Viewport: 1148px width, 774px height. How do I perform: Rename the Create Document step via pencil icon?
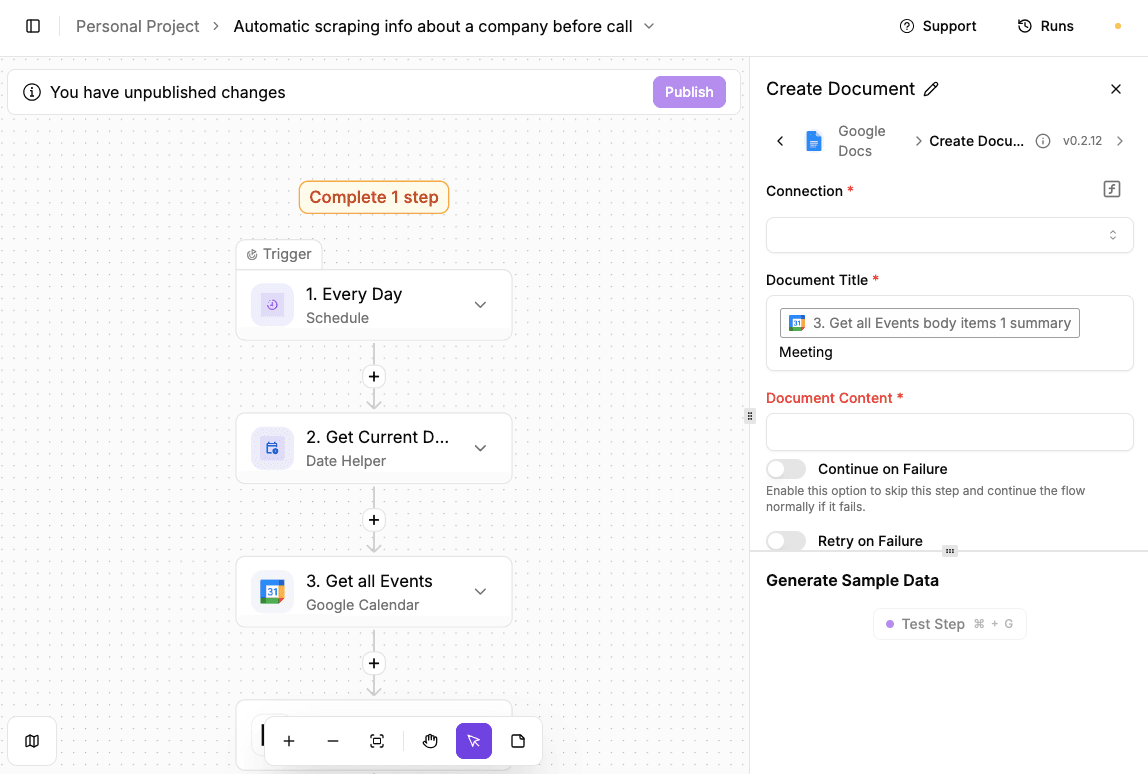point(932,89)
